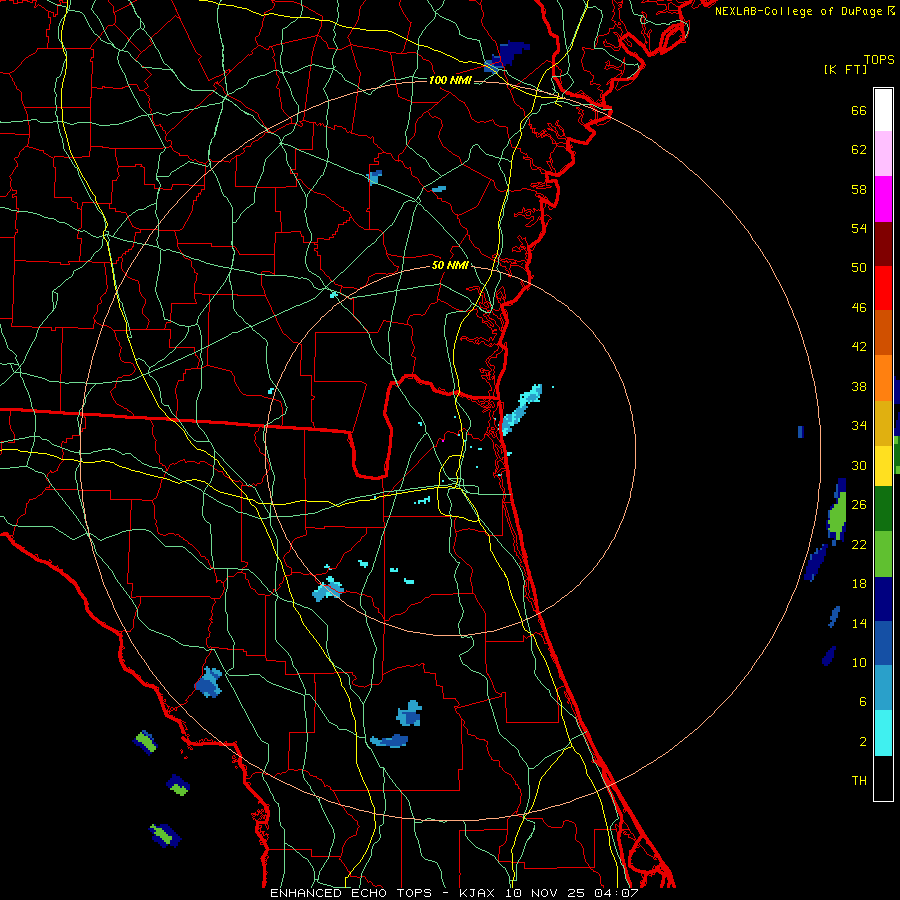900x900 pixels.
Task: Pick the light green legend swatch
Action: pyautogui.click(x=883, y=554)
